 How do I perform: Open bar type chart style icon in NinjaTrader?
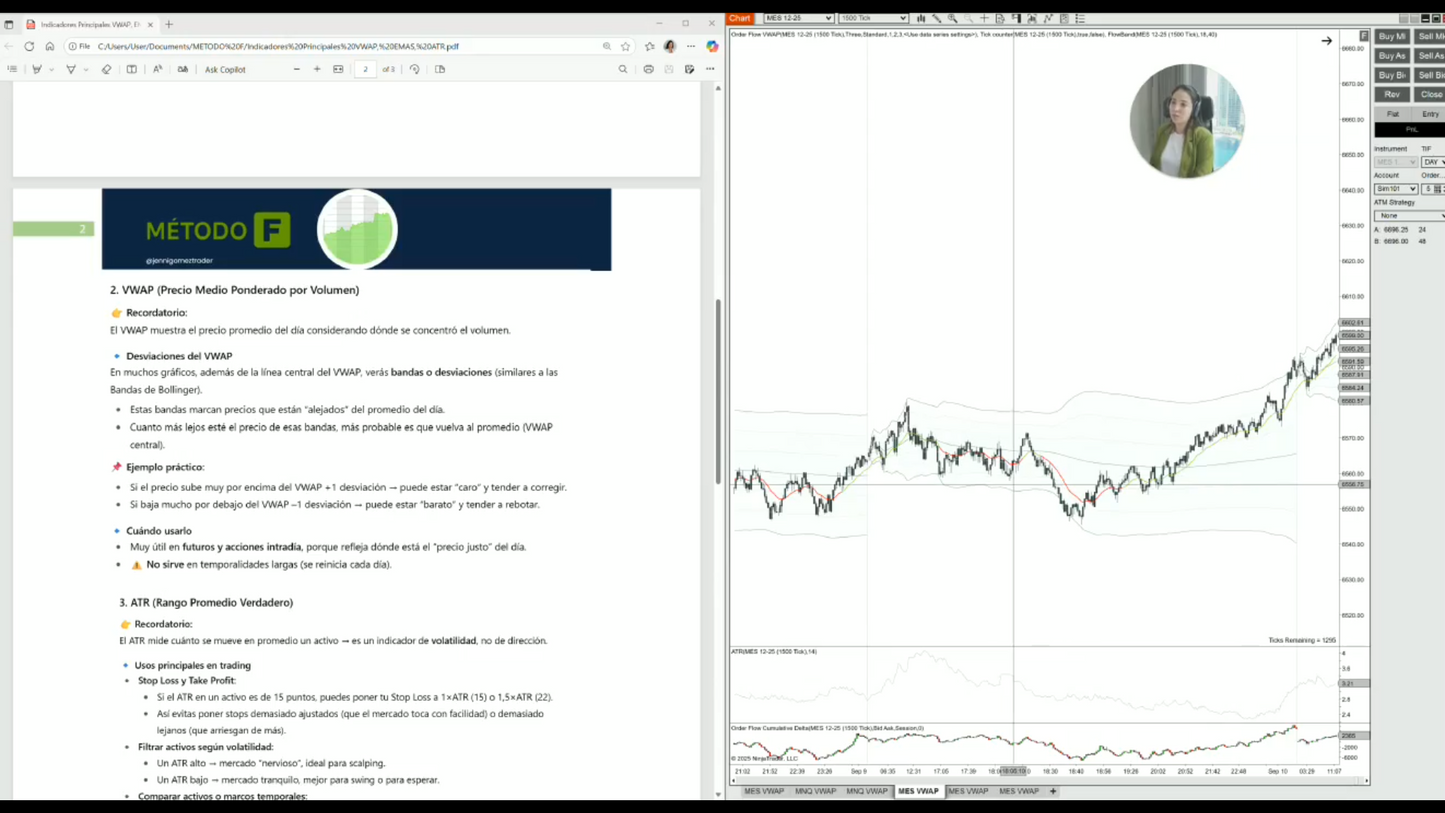[x=921, y=18]
